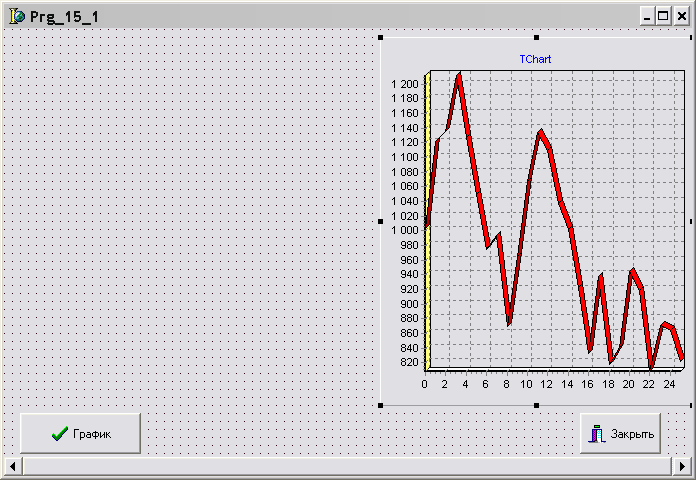Viewport: 696px width, 480px height.
Task: Click the Закрыть button
Action: point(620,433)
